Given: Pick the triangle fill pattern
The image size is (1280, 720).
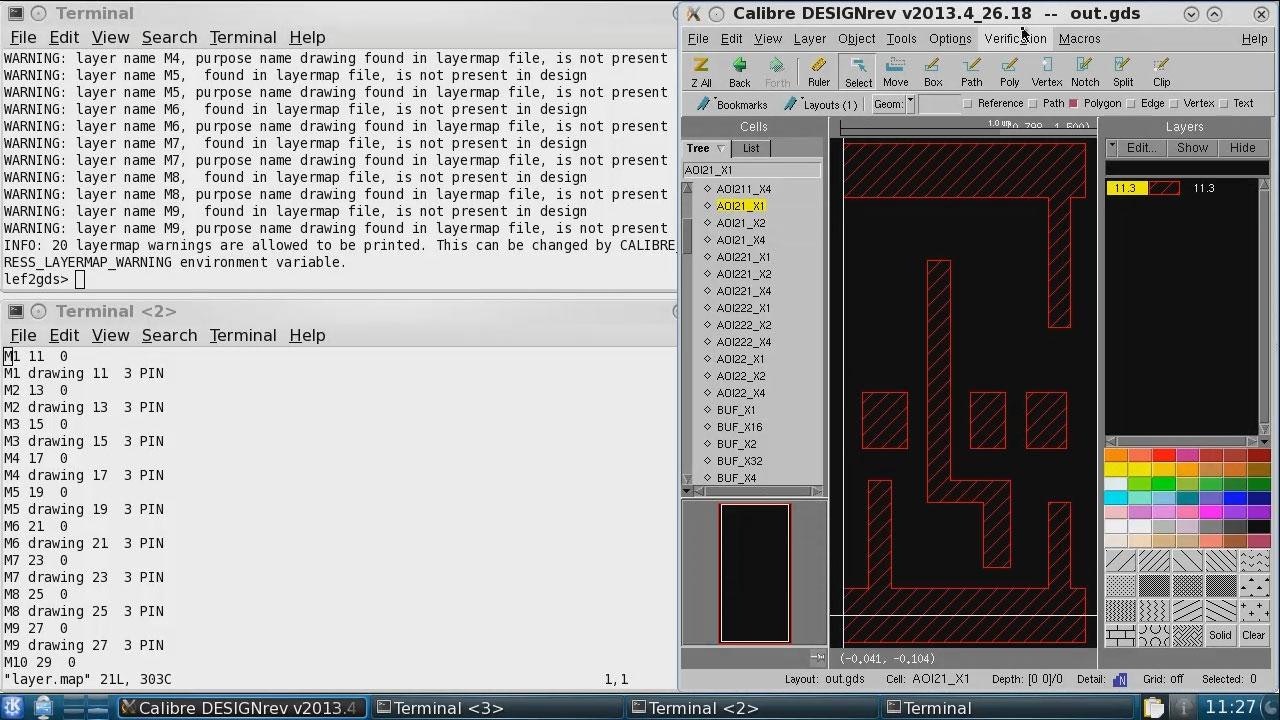Looking at the screenshot, I should click(x=1255, y=586).
